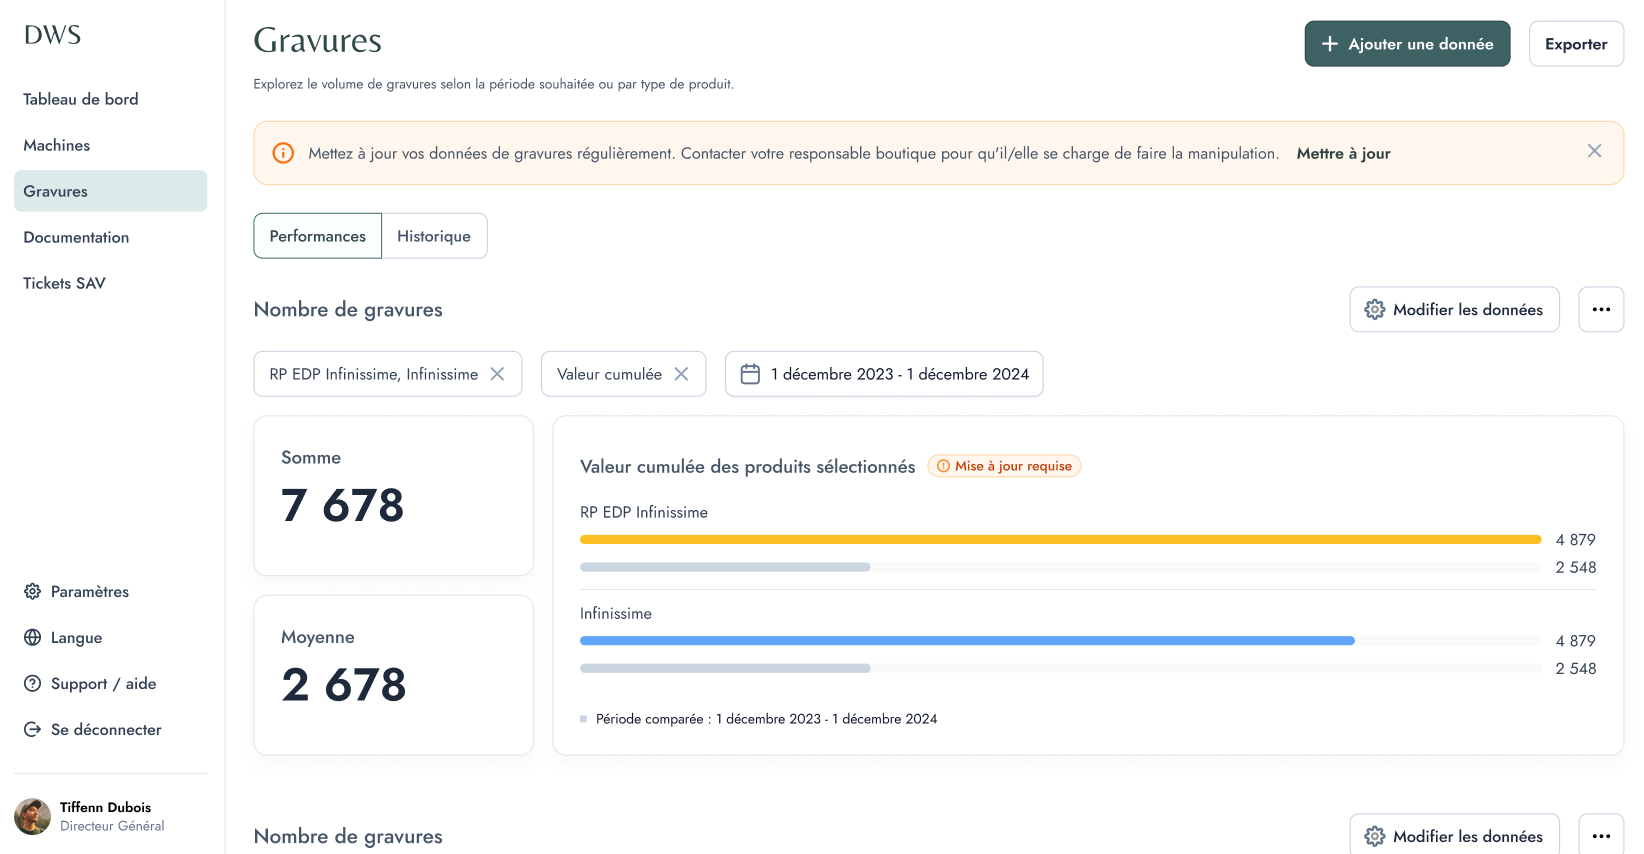Viewport: 1644px width, 854px height.
Task: Click gear icon in first Modifier les données
Action: coord(1375,309)
